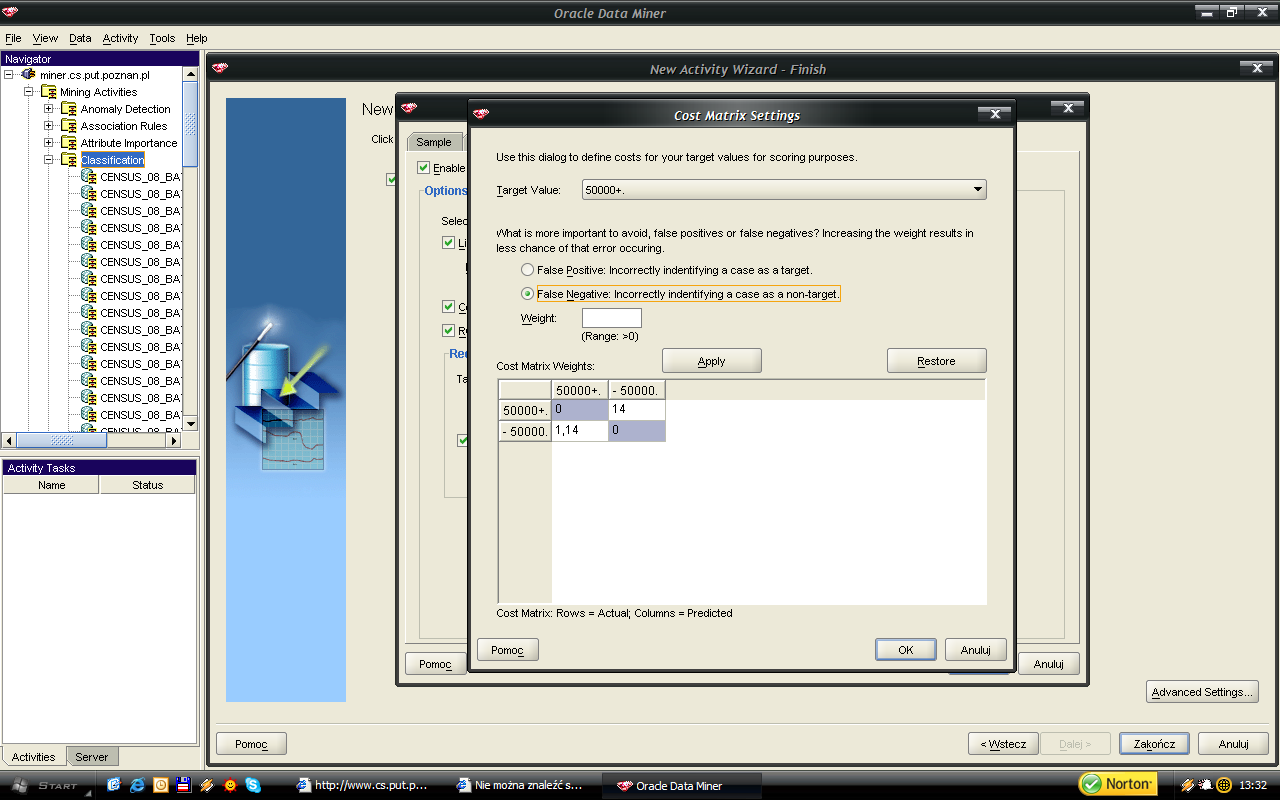
Task: Click the < Wstecz button
Action: point(1003,744)
